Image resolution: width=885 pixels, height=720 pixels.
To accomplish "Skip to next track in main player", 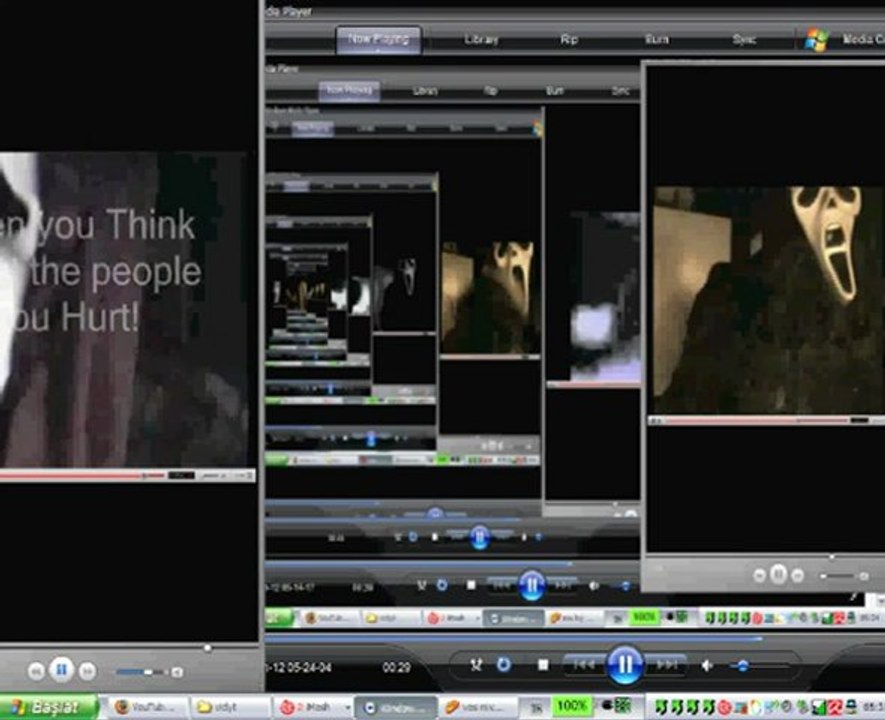I will 666,665.
